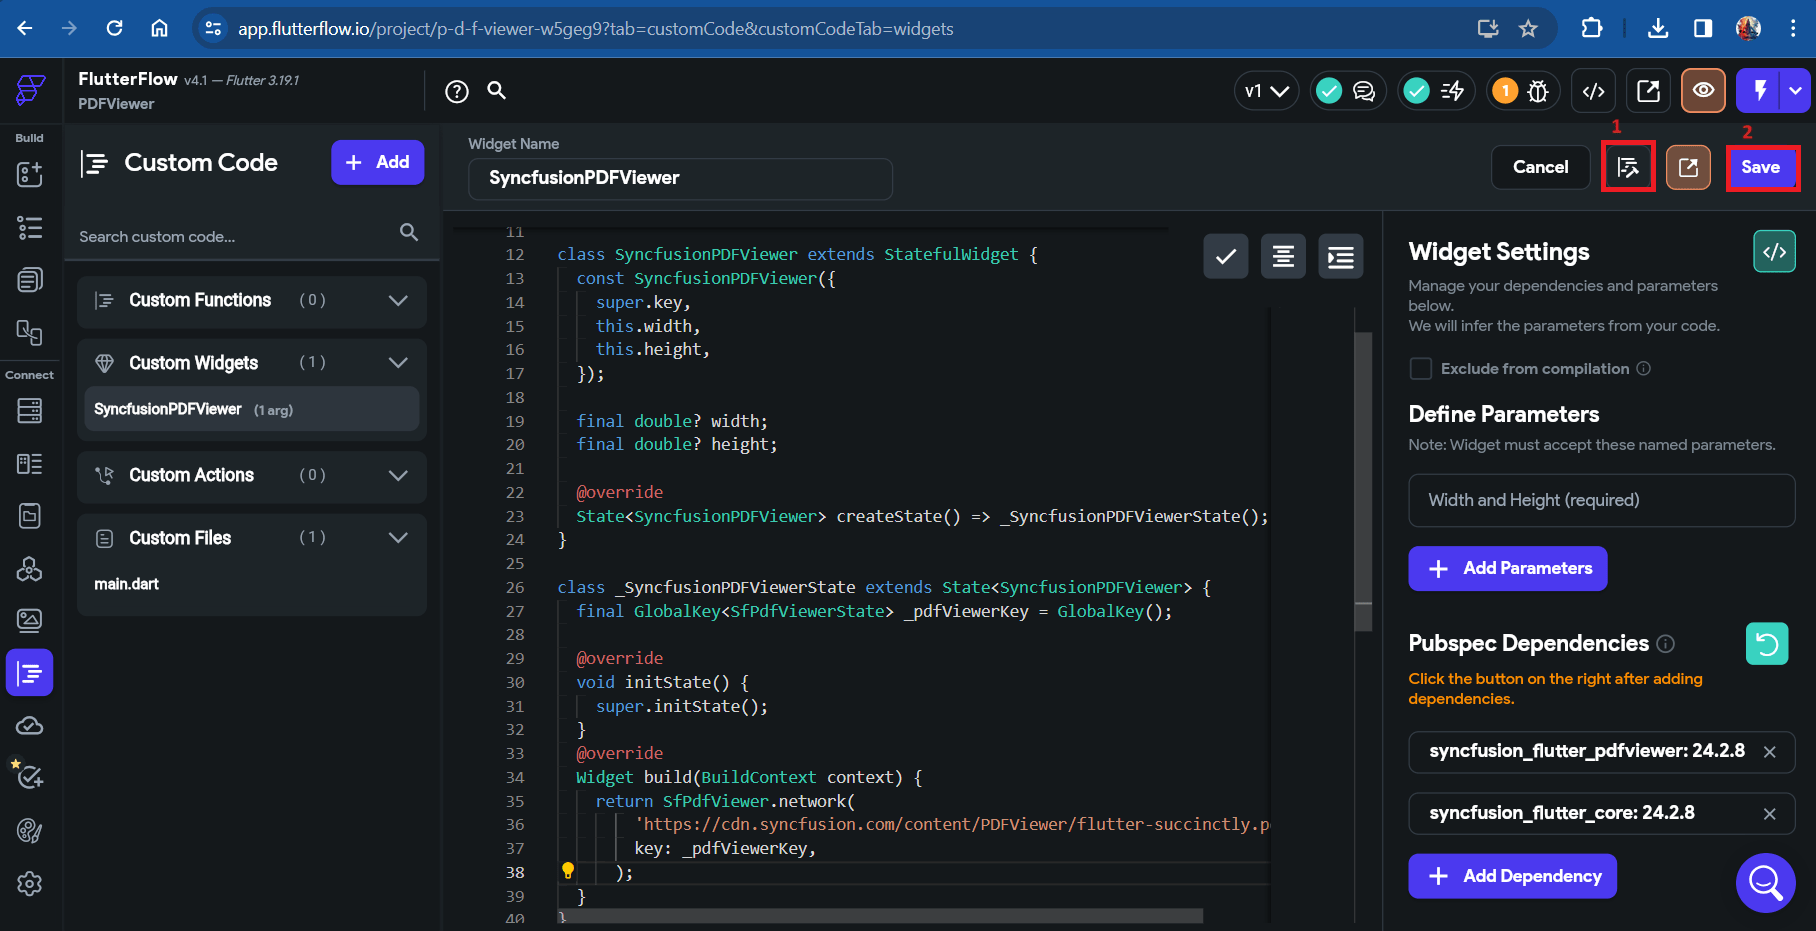Click browser reload button
This screenshot has height=931, width=1816.
click(114, 28)
